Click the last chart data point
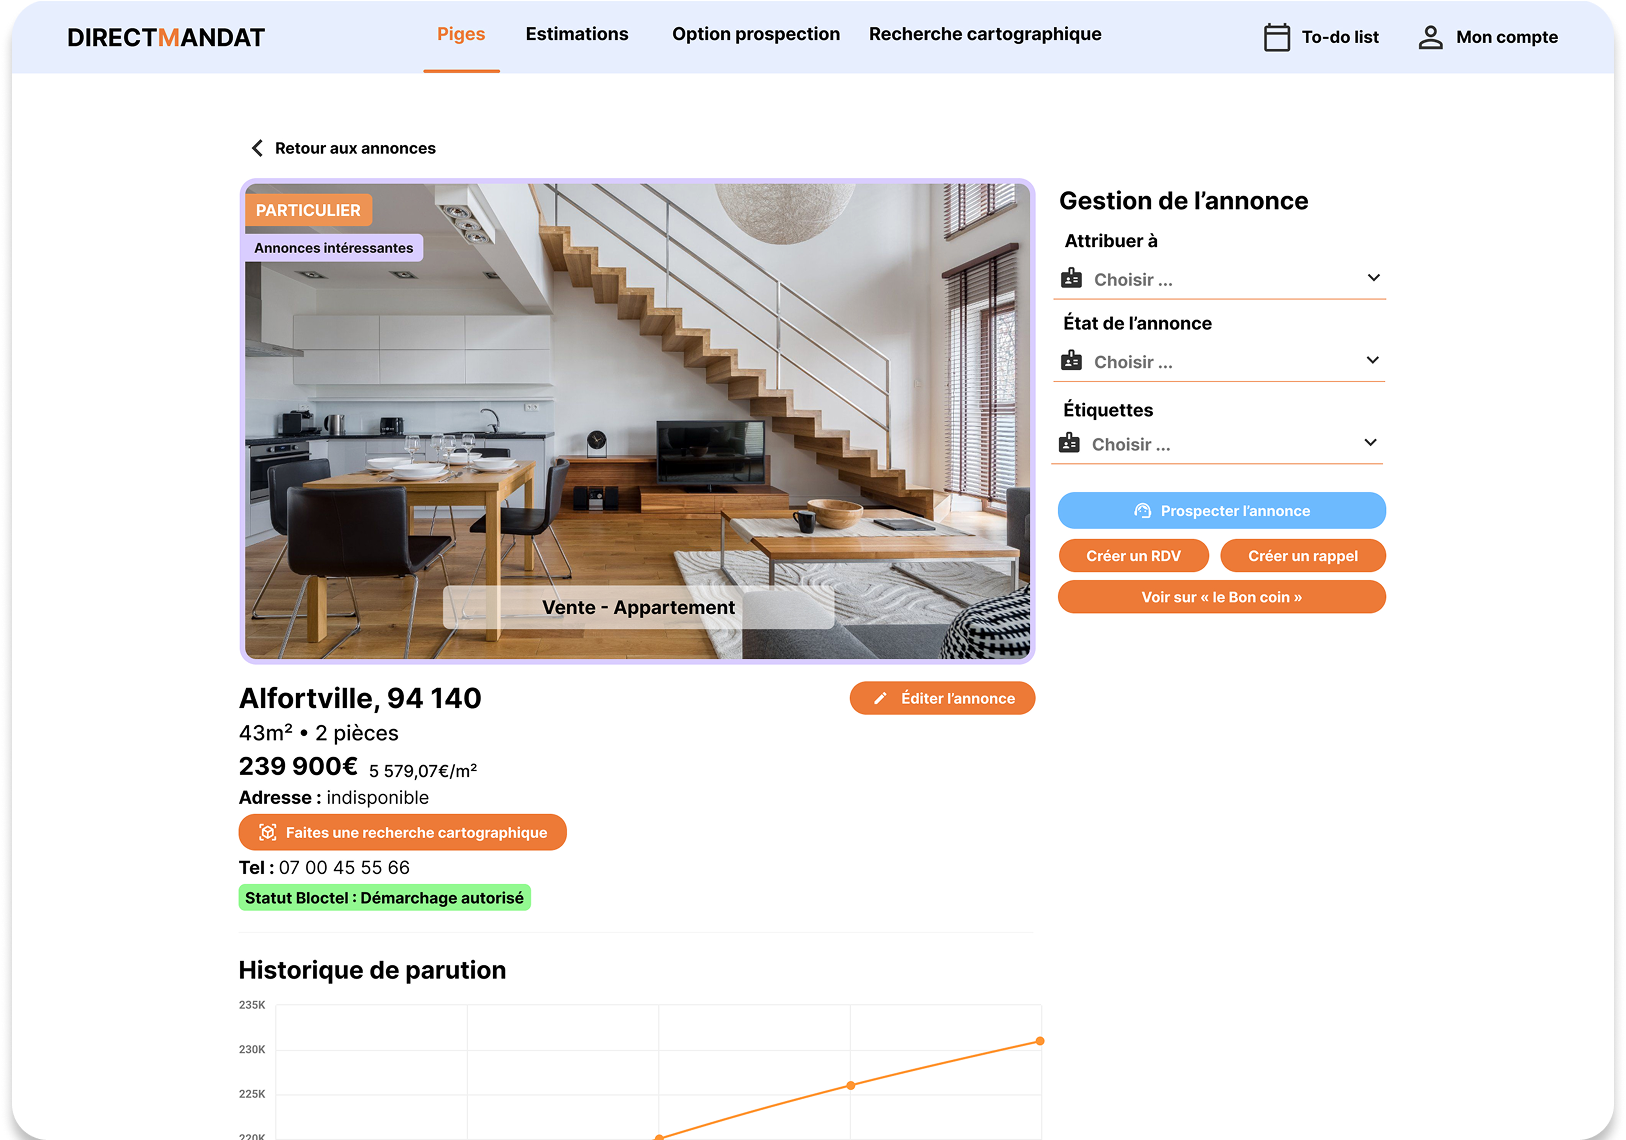Viewport: 1626px width, 1140px height. click(x=1040, y=1041)
